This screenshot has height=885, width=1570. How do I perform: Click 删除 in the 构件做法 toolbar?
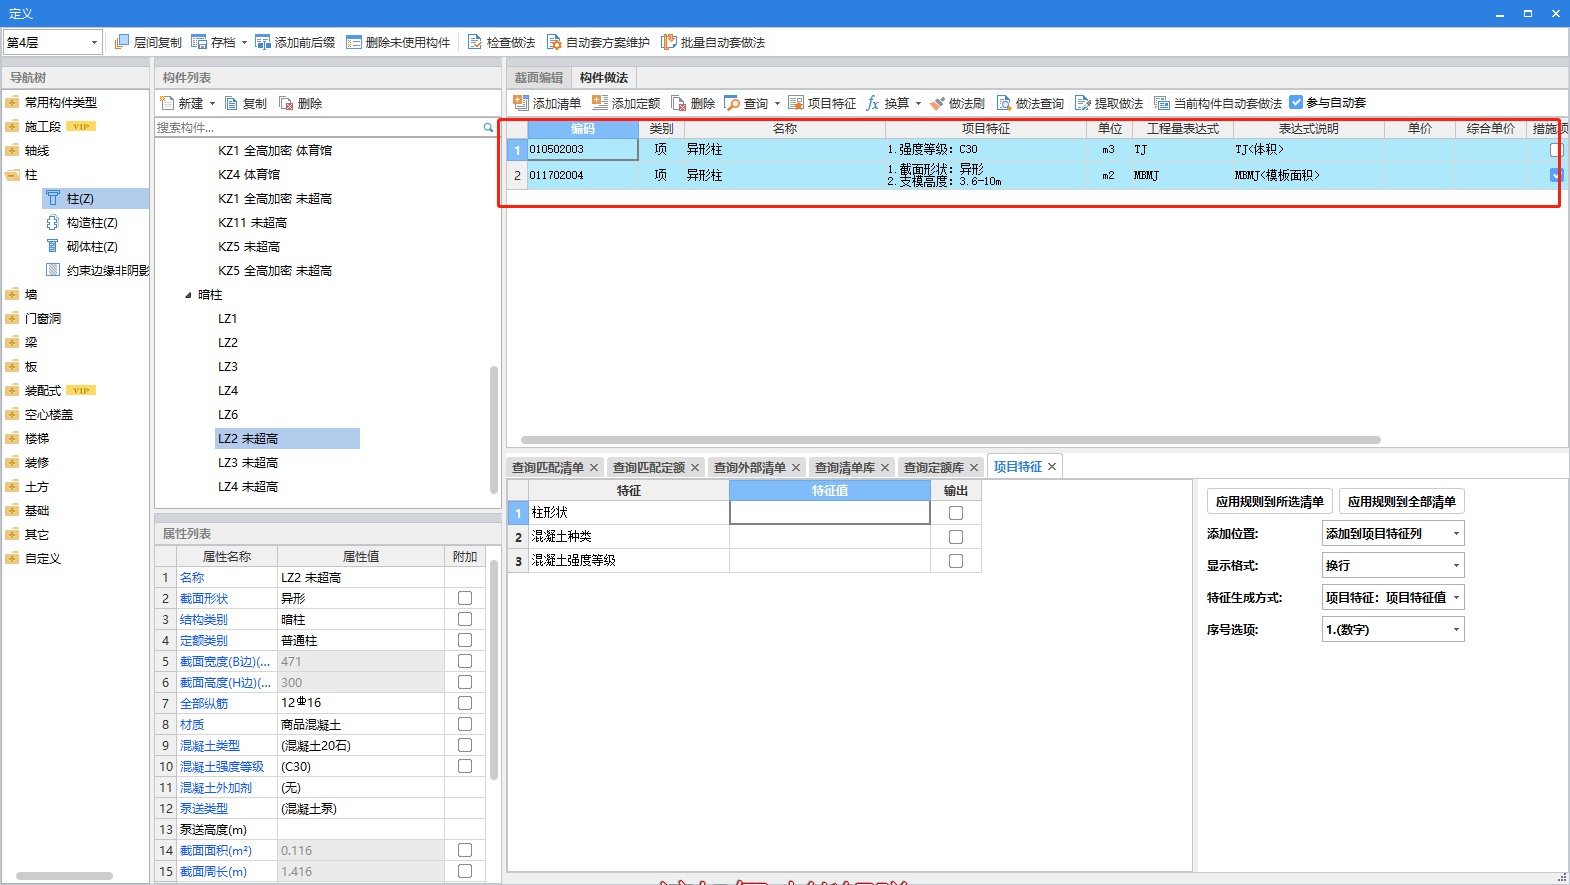coord(693,103)
